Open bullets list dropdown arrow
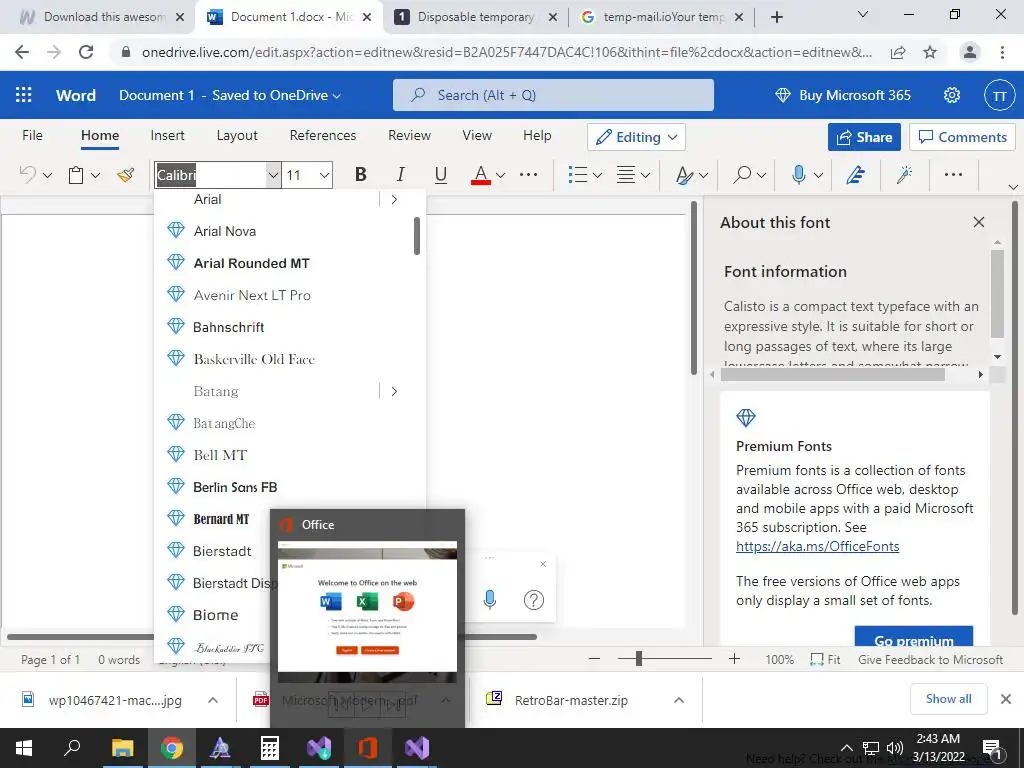1024x768 pixels. [x=597, y=175]
